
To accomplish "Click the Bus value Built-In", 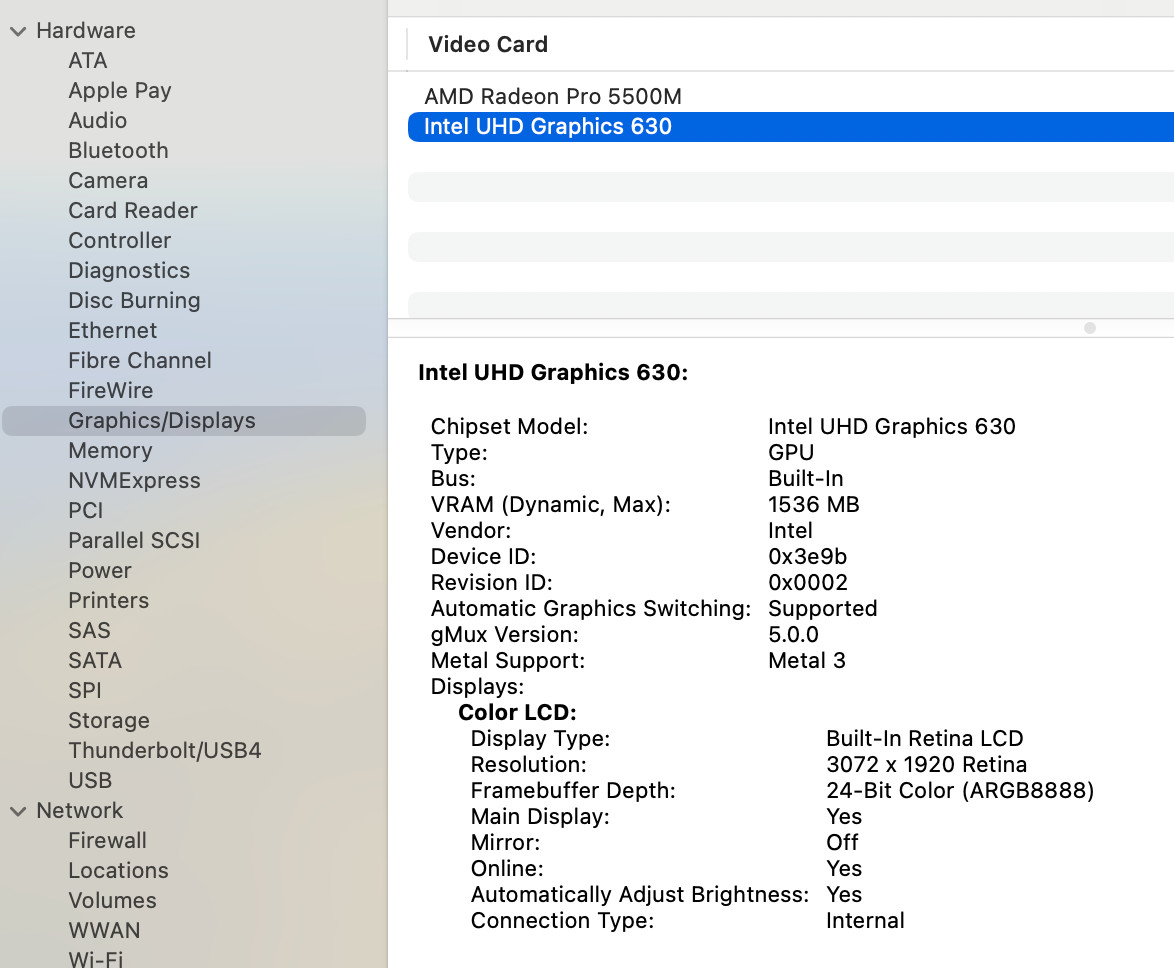I will coord(806,478).
